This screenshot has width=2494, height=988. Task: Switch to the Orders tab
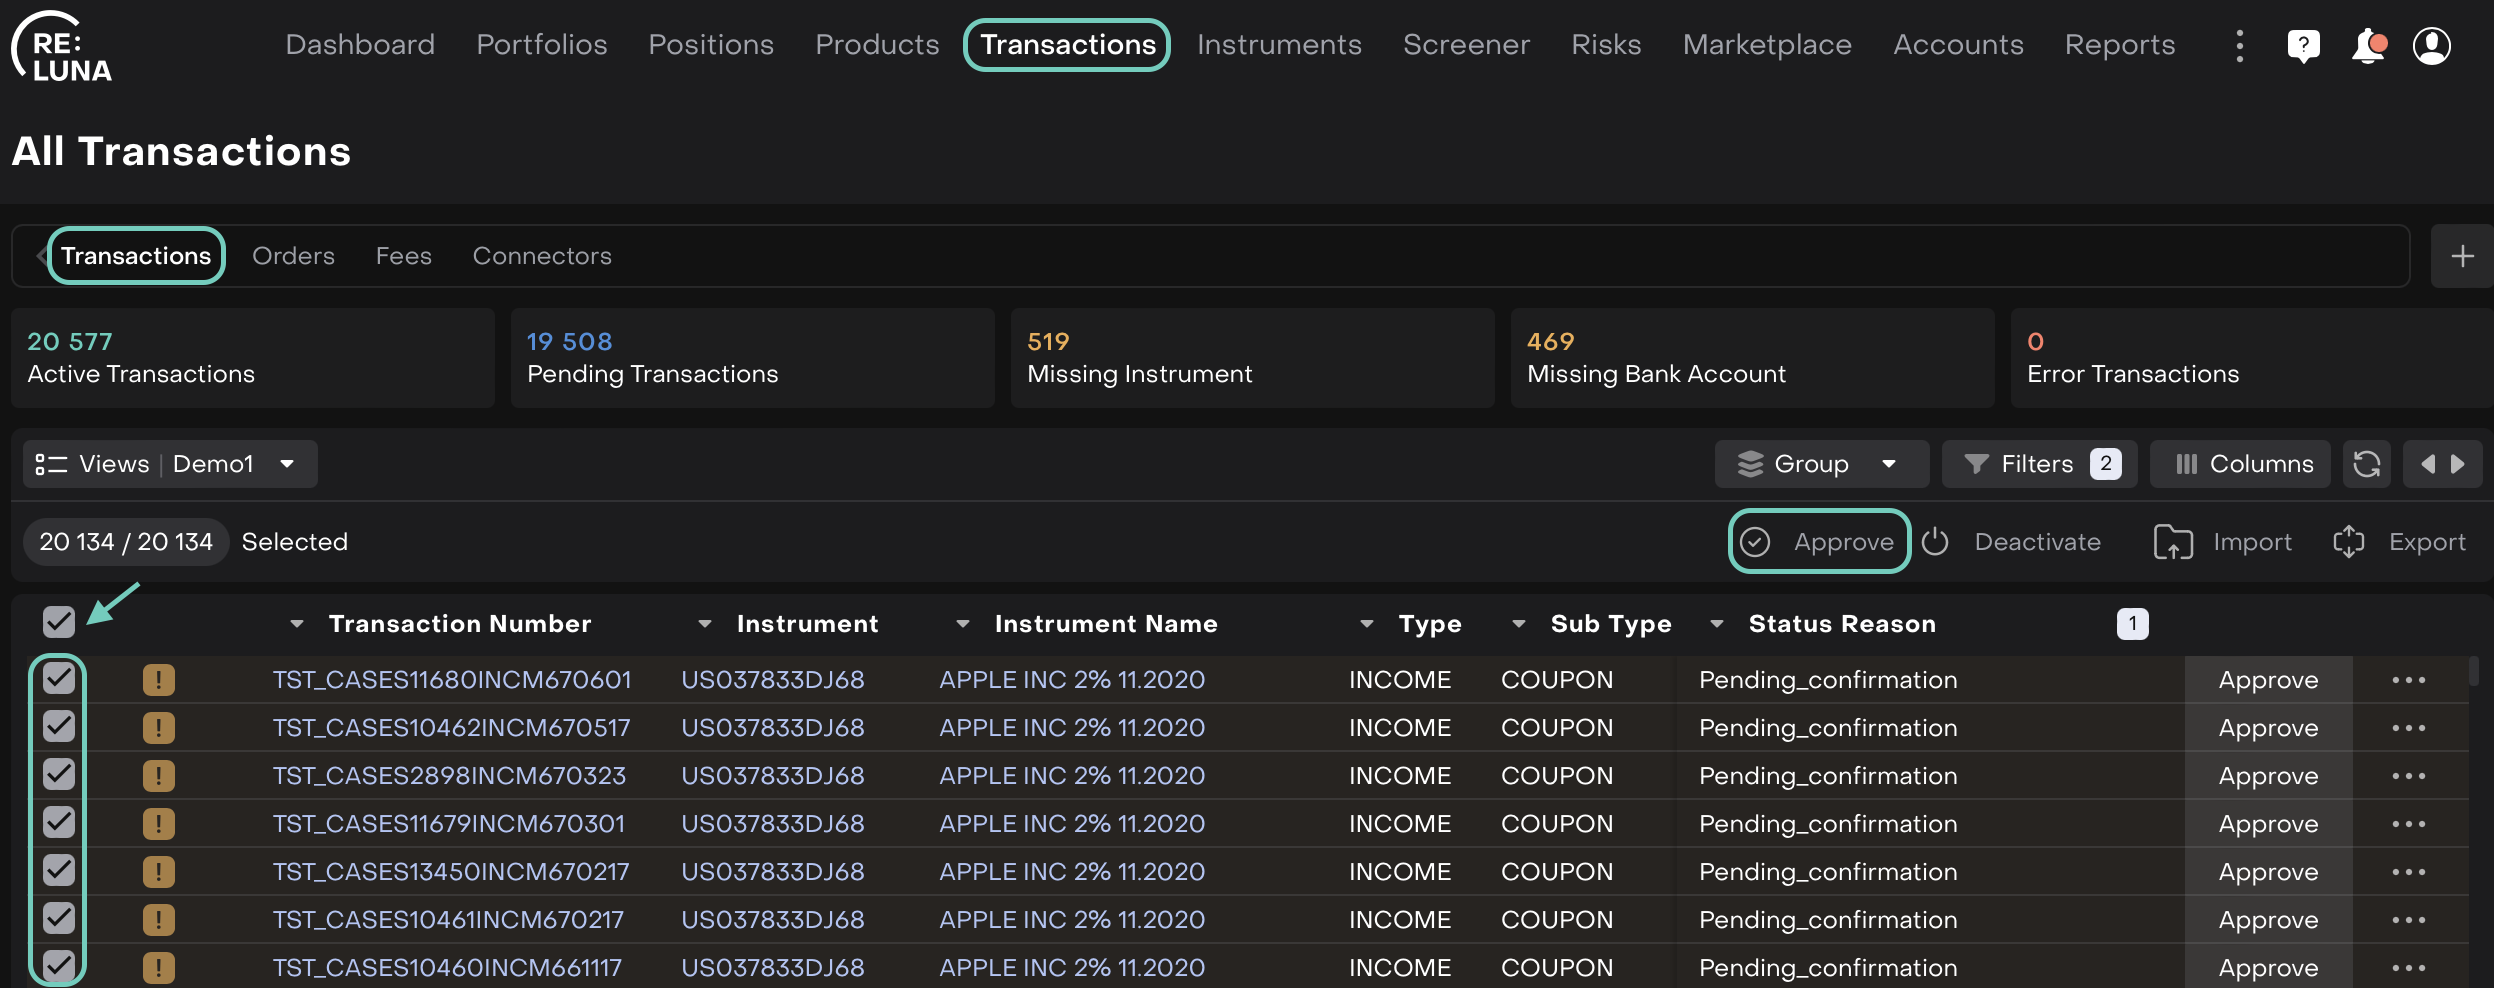(x=293, y=256)
